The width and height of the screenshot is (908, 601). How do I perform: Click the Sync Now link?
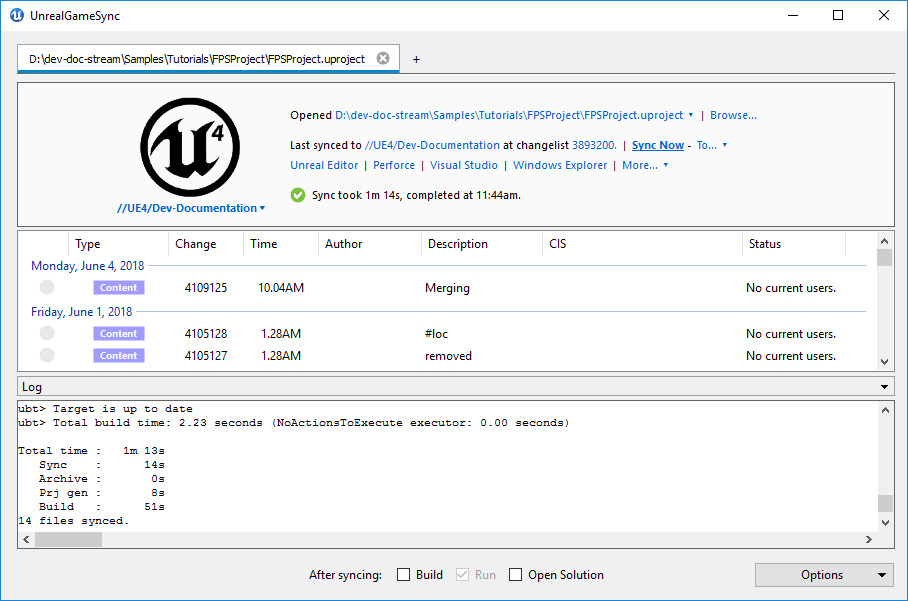[657, 145]
